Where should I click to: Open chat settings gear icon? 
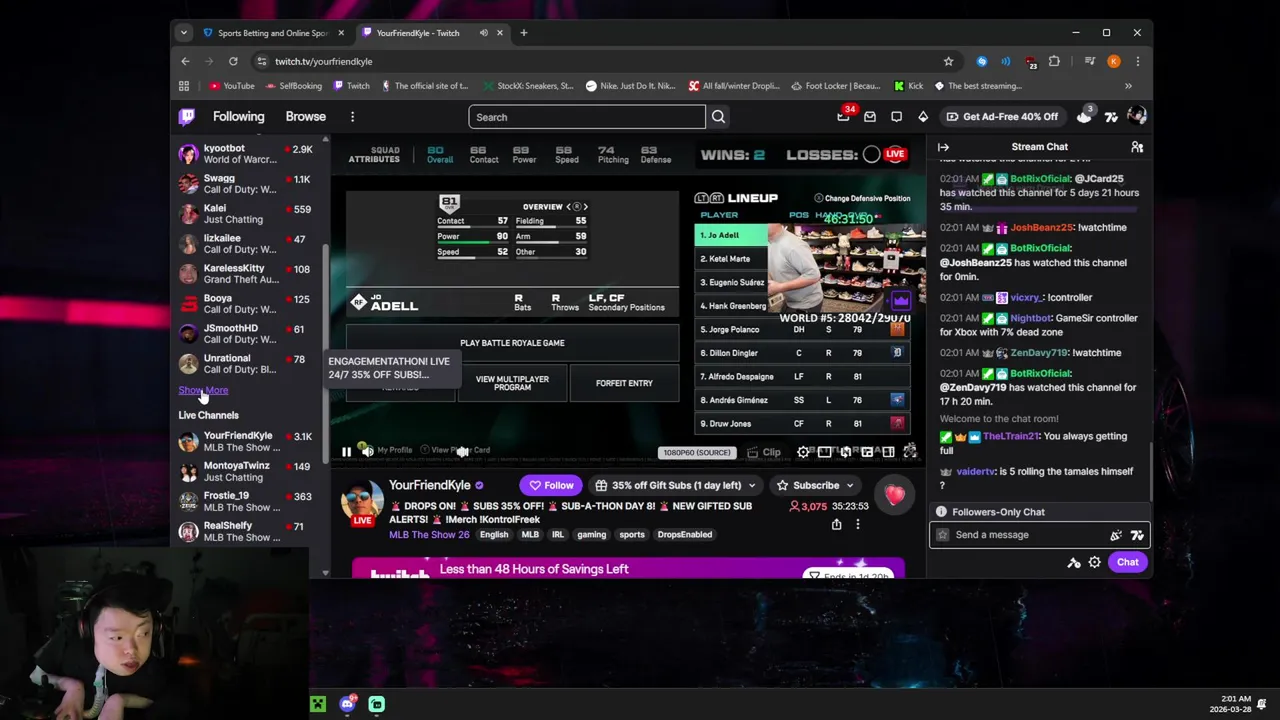[1095, 562]
